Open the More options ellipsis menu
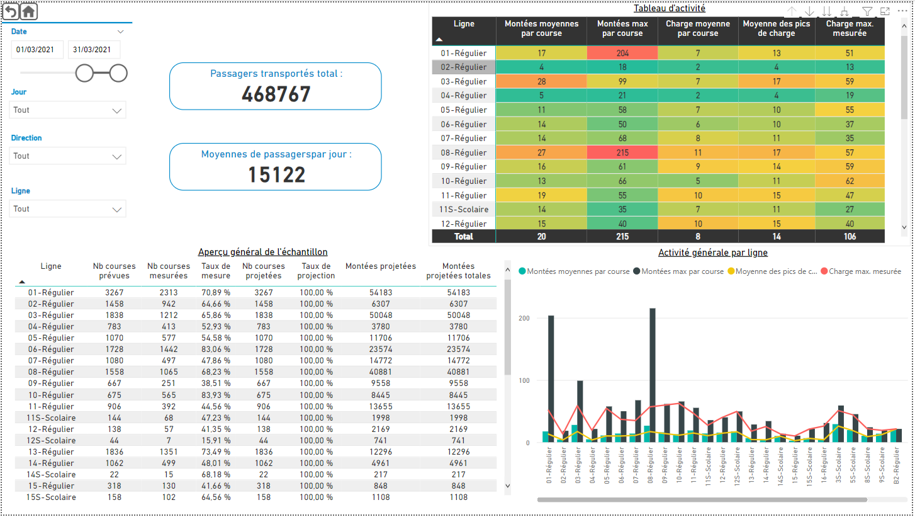Viewport: 915px width, 517px height. click(x=902, y=11)
